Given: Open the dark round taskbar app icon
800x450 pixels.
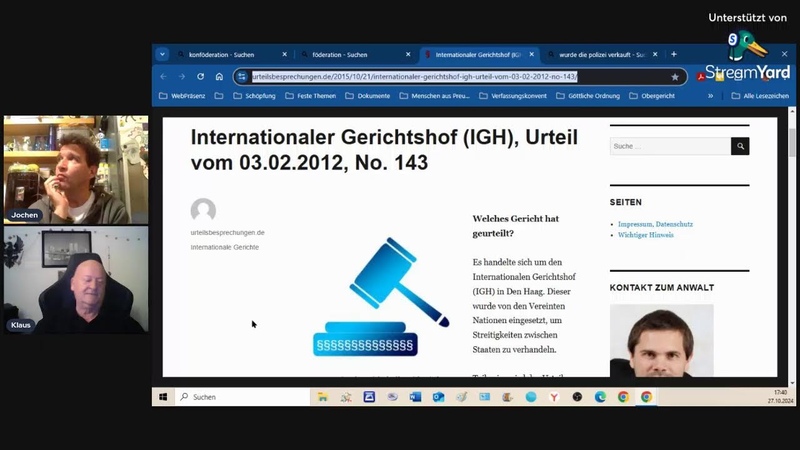Looking at the screenshot, I should pyautogui.click(x=577, y=397).
